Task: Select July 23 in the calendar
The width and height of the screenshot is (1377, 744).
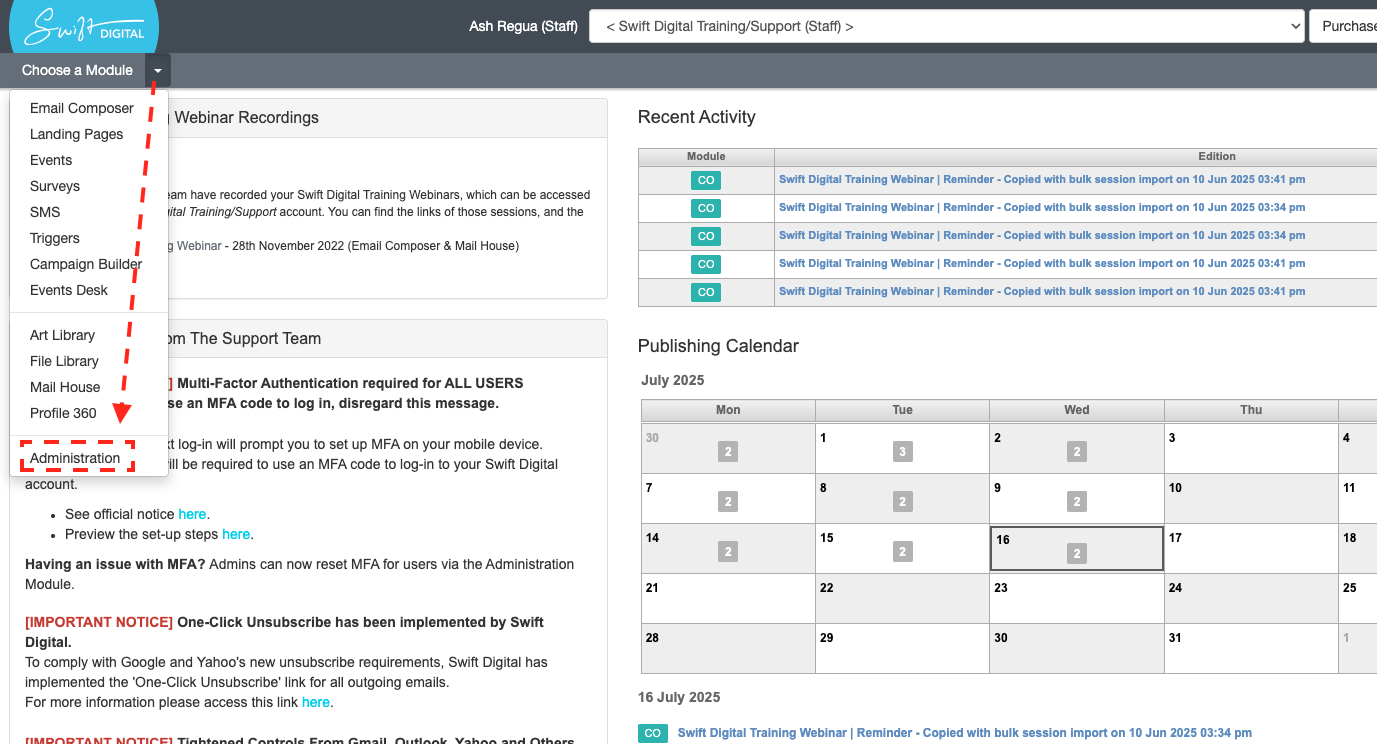Action: (x=1077, y=598)
